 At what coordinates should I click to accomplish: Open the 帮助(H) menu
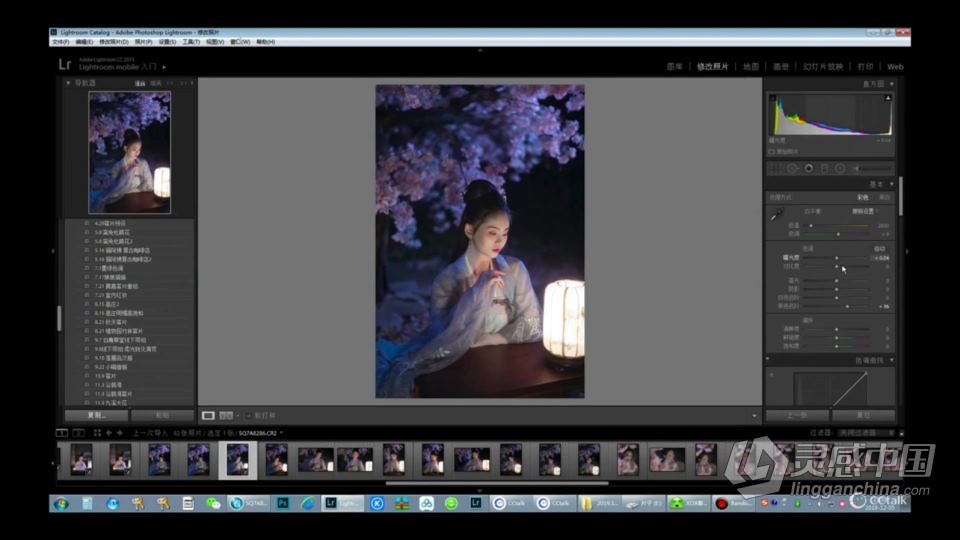click(265, 42)
